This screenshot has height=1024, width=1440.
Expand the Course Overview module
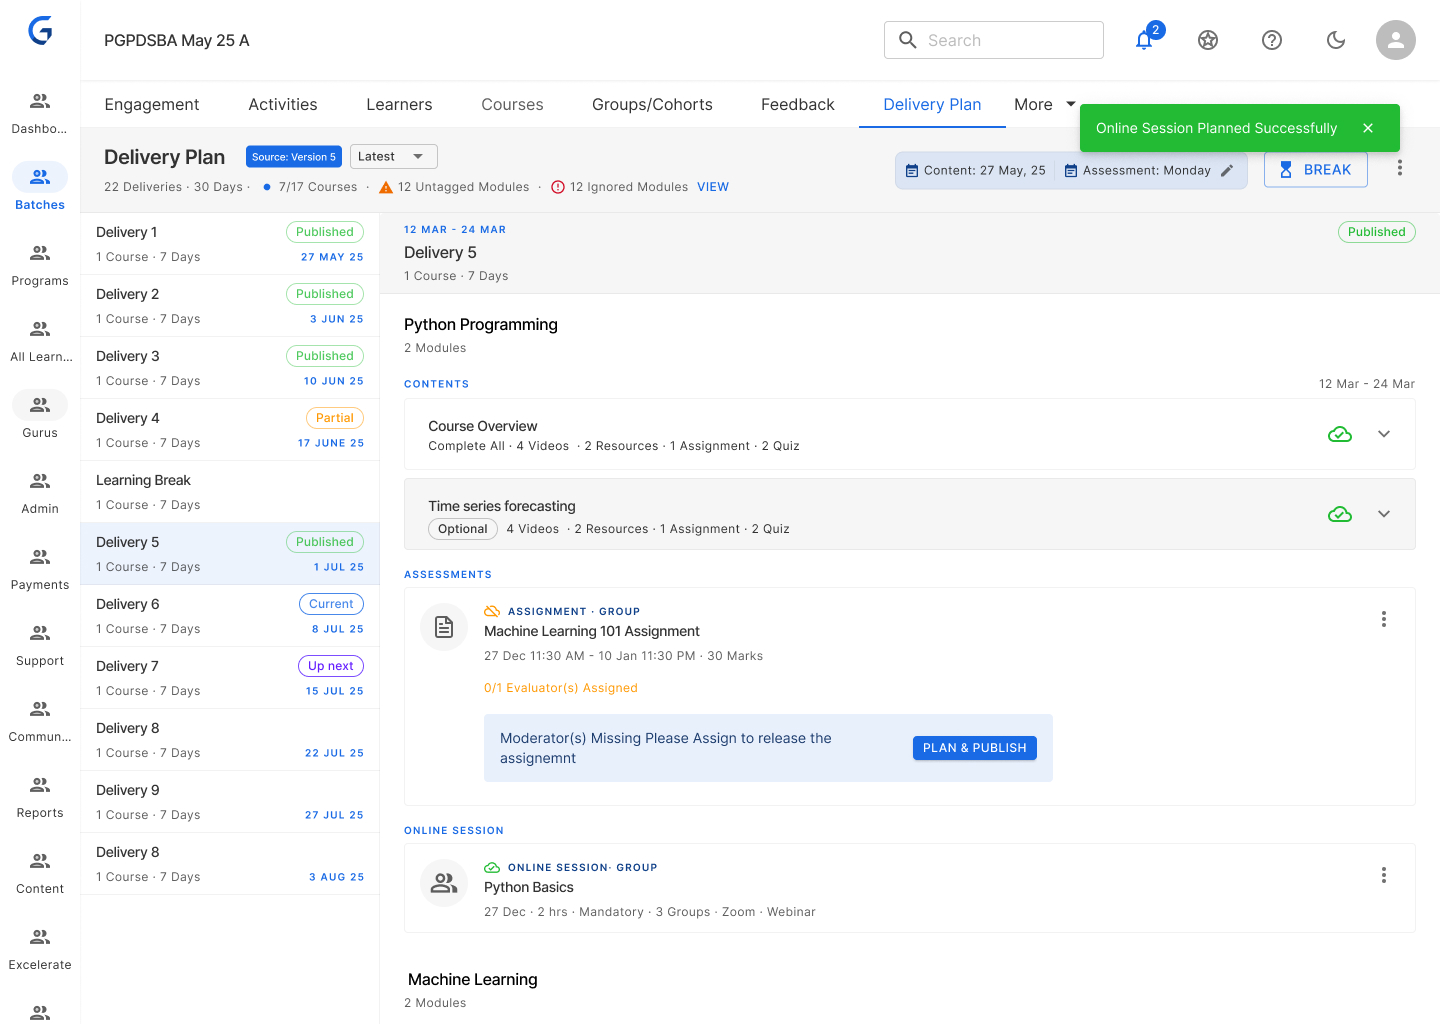1384,434
